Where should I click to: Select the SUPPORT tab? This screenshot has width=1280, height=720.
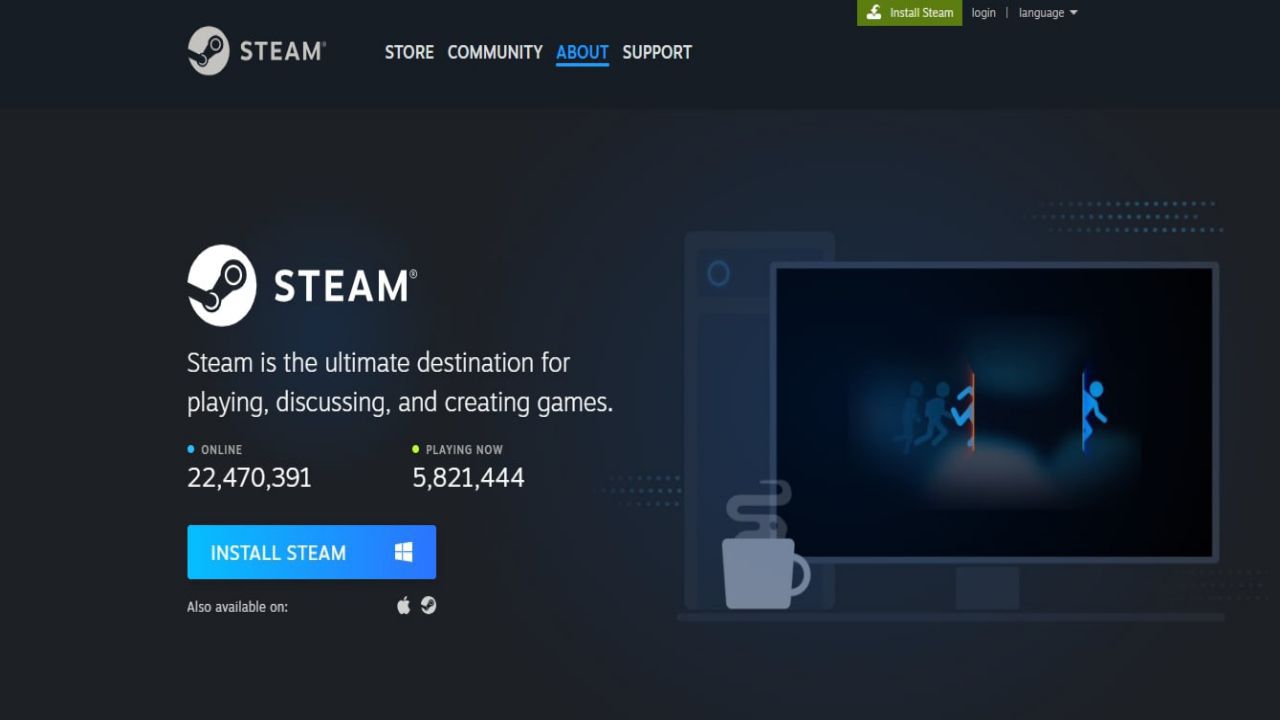(x=656, y=52)
